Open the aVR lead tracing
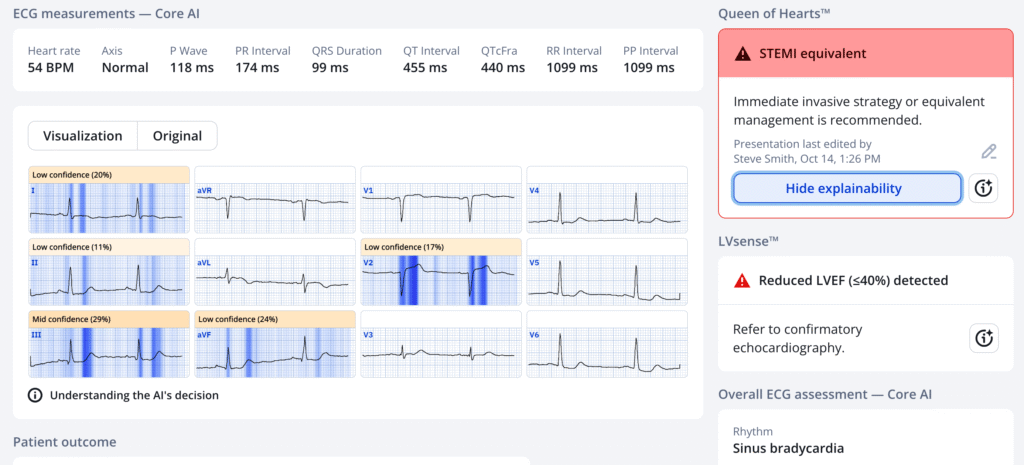 pyautogui.click(x=274, y=201)
